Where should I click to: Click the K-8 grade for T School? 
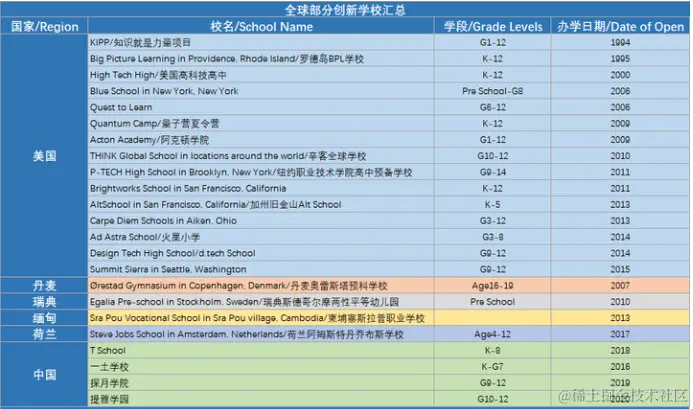(493, 351)
